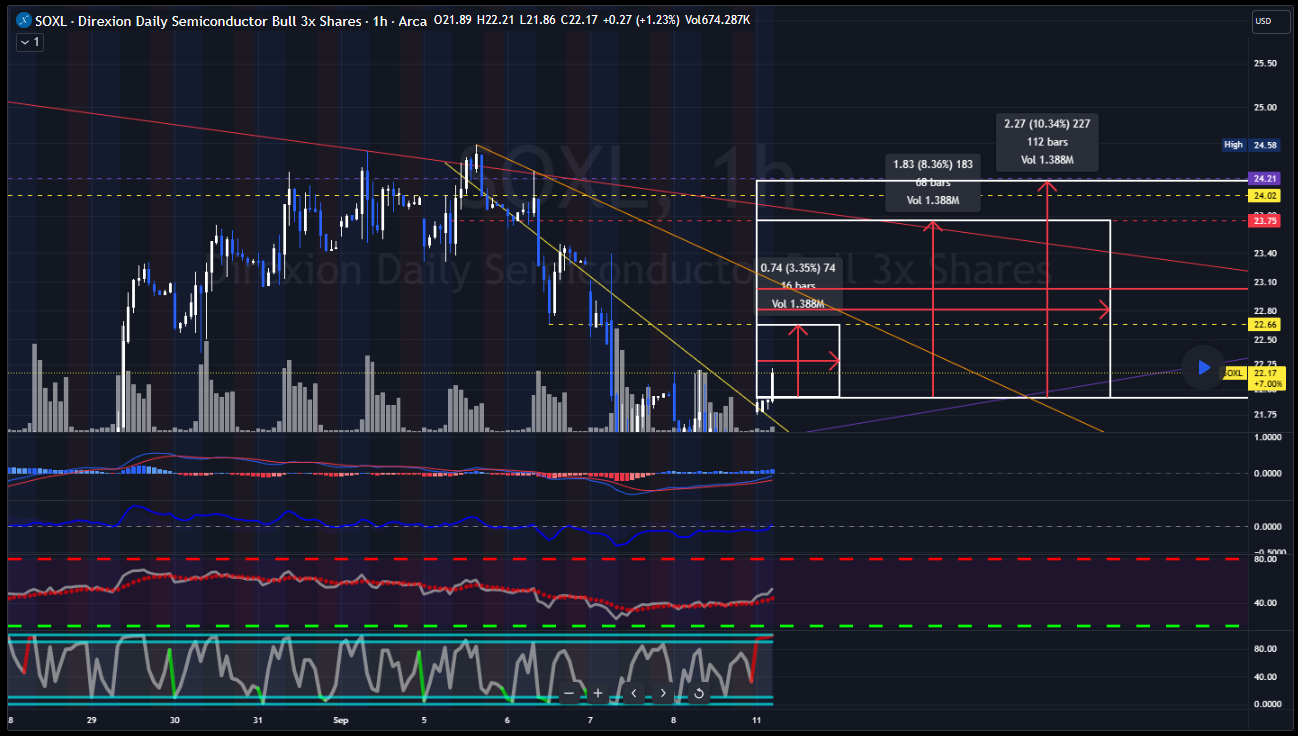Screen dimensions: 1298x736
Task: Select the purple 24.21 price label
Action: 1264,178
